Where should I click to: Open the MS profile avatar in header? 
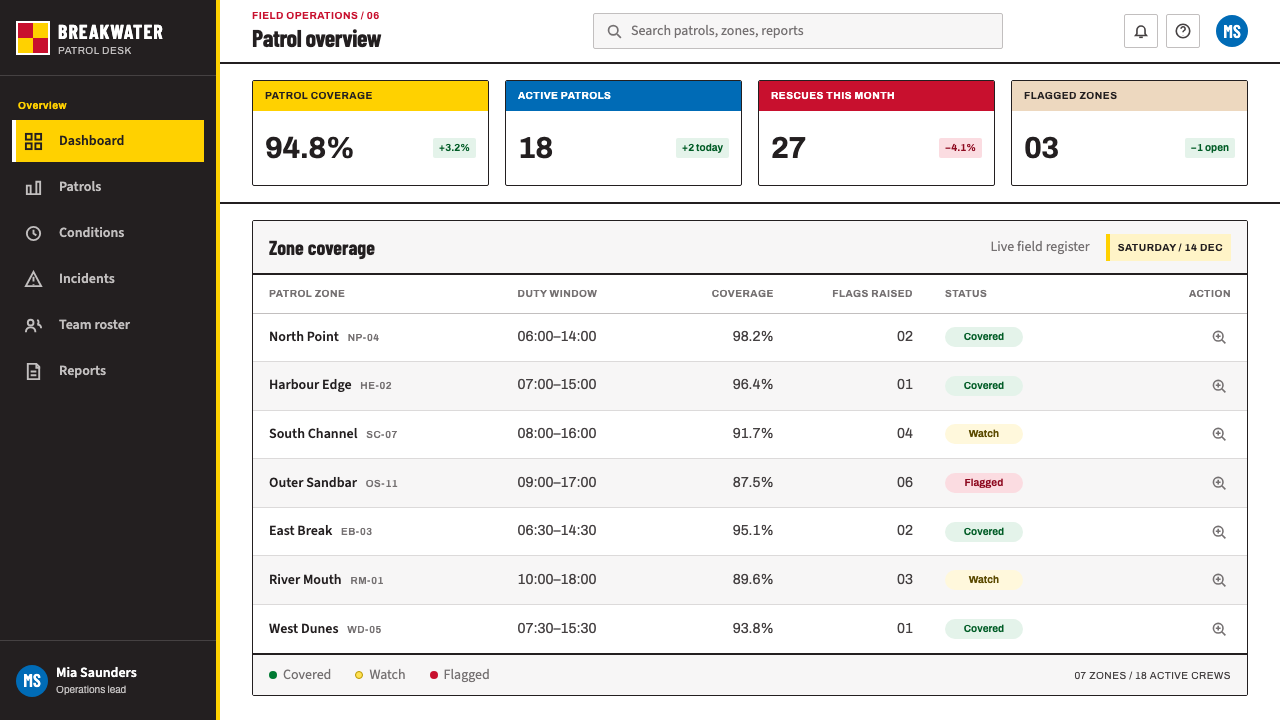point(1232,31)
